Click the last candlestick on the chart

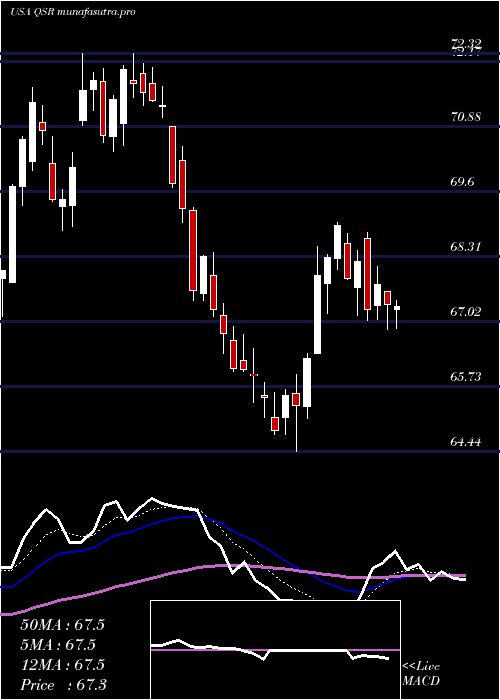click(396, 314)
